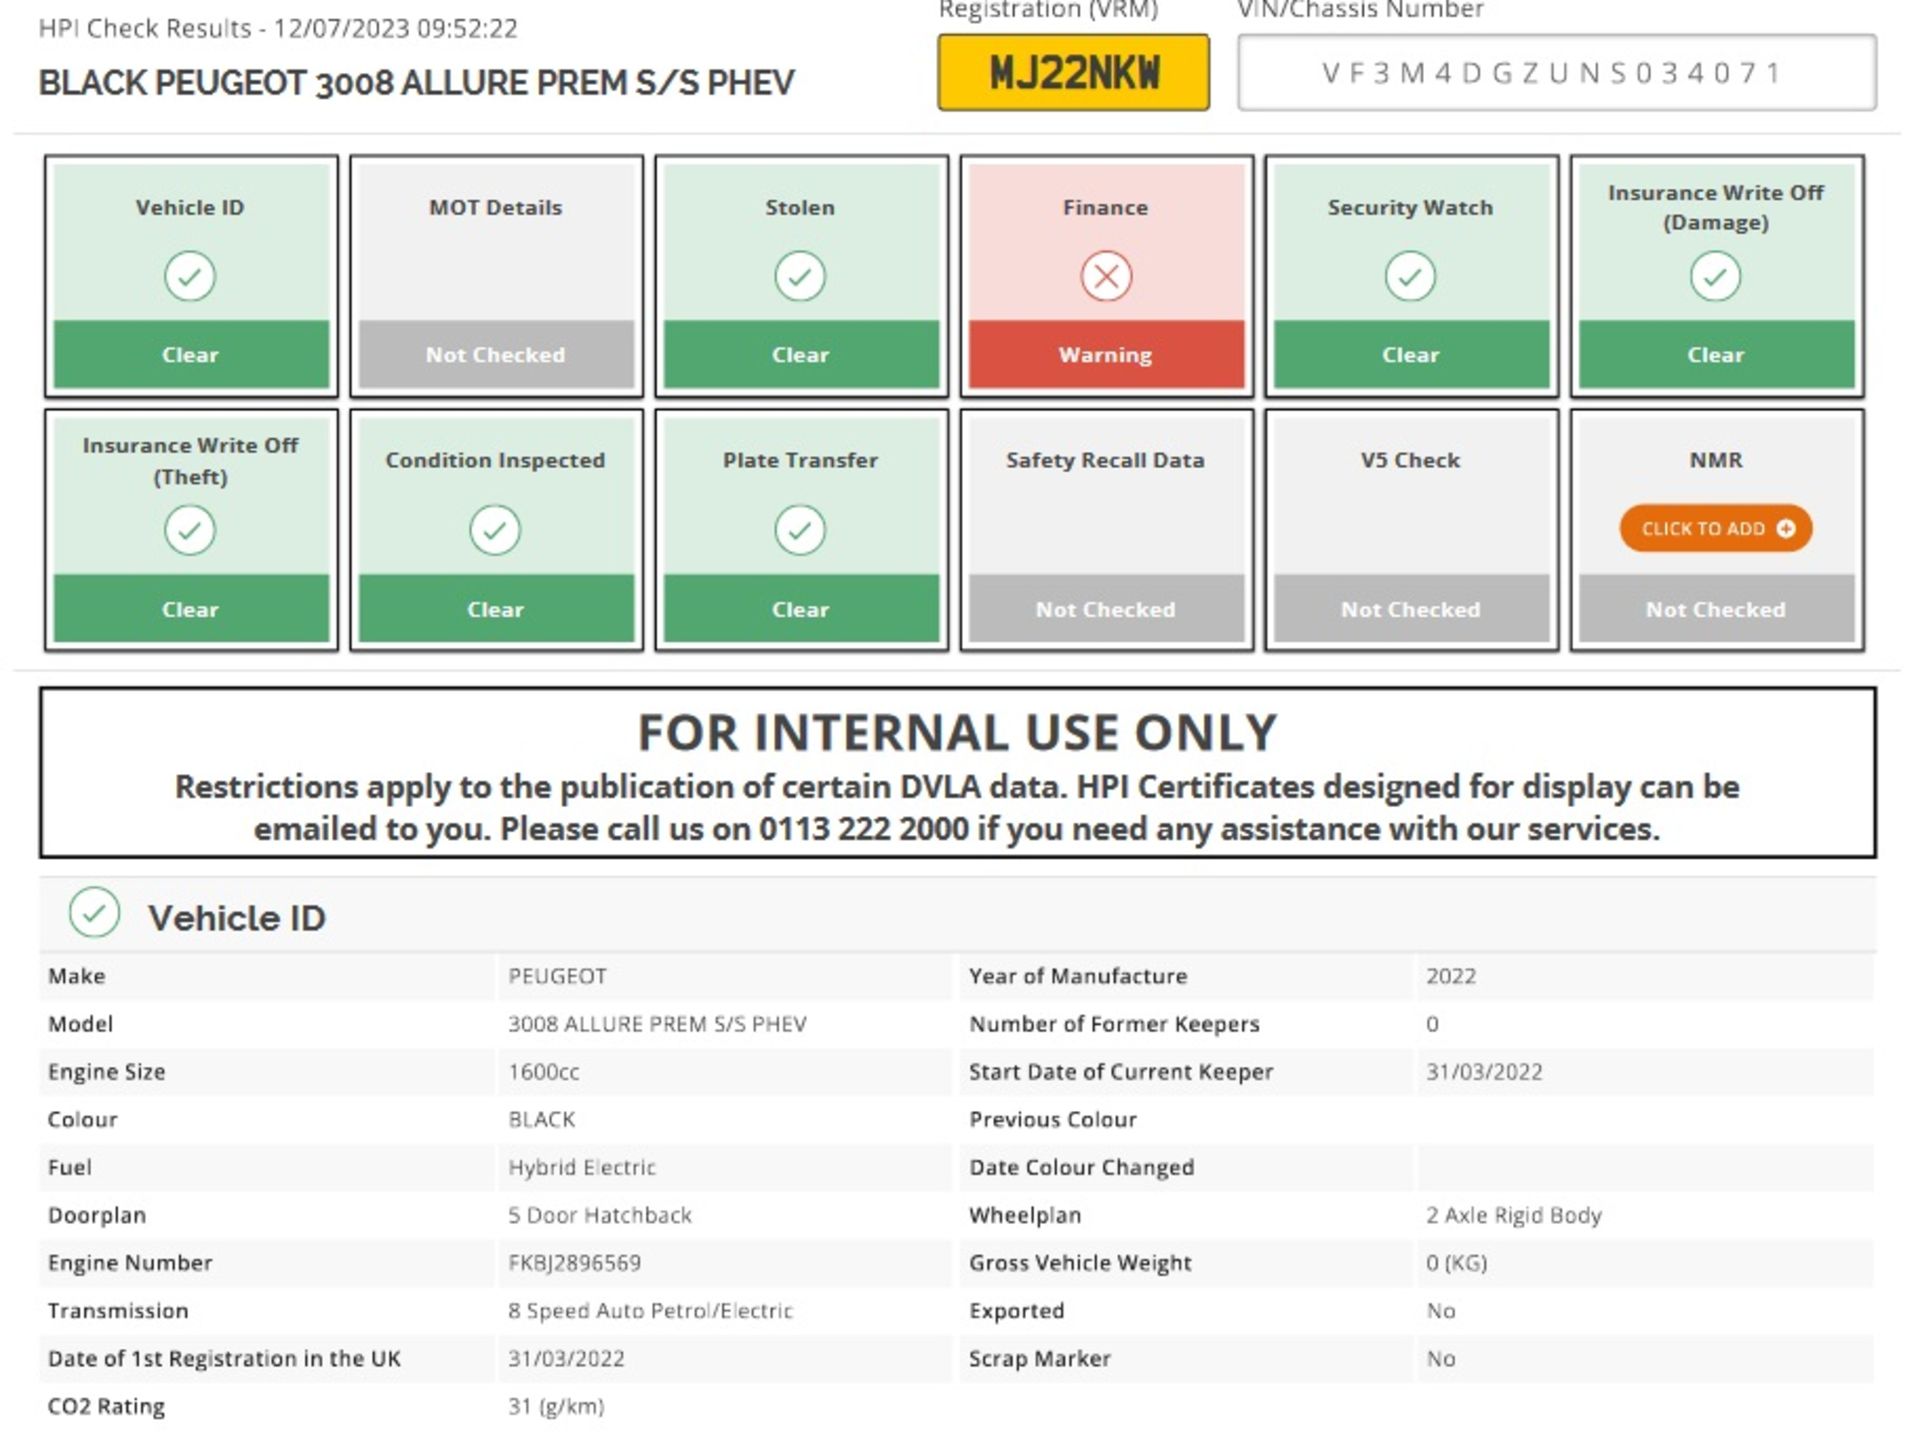Image resolution: width=1920 pixels, height=1438 pixels.
Task: Click the Model value 3008 ALLURE PREM S/S PHEV
Action: click(657, 1024)
